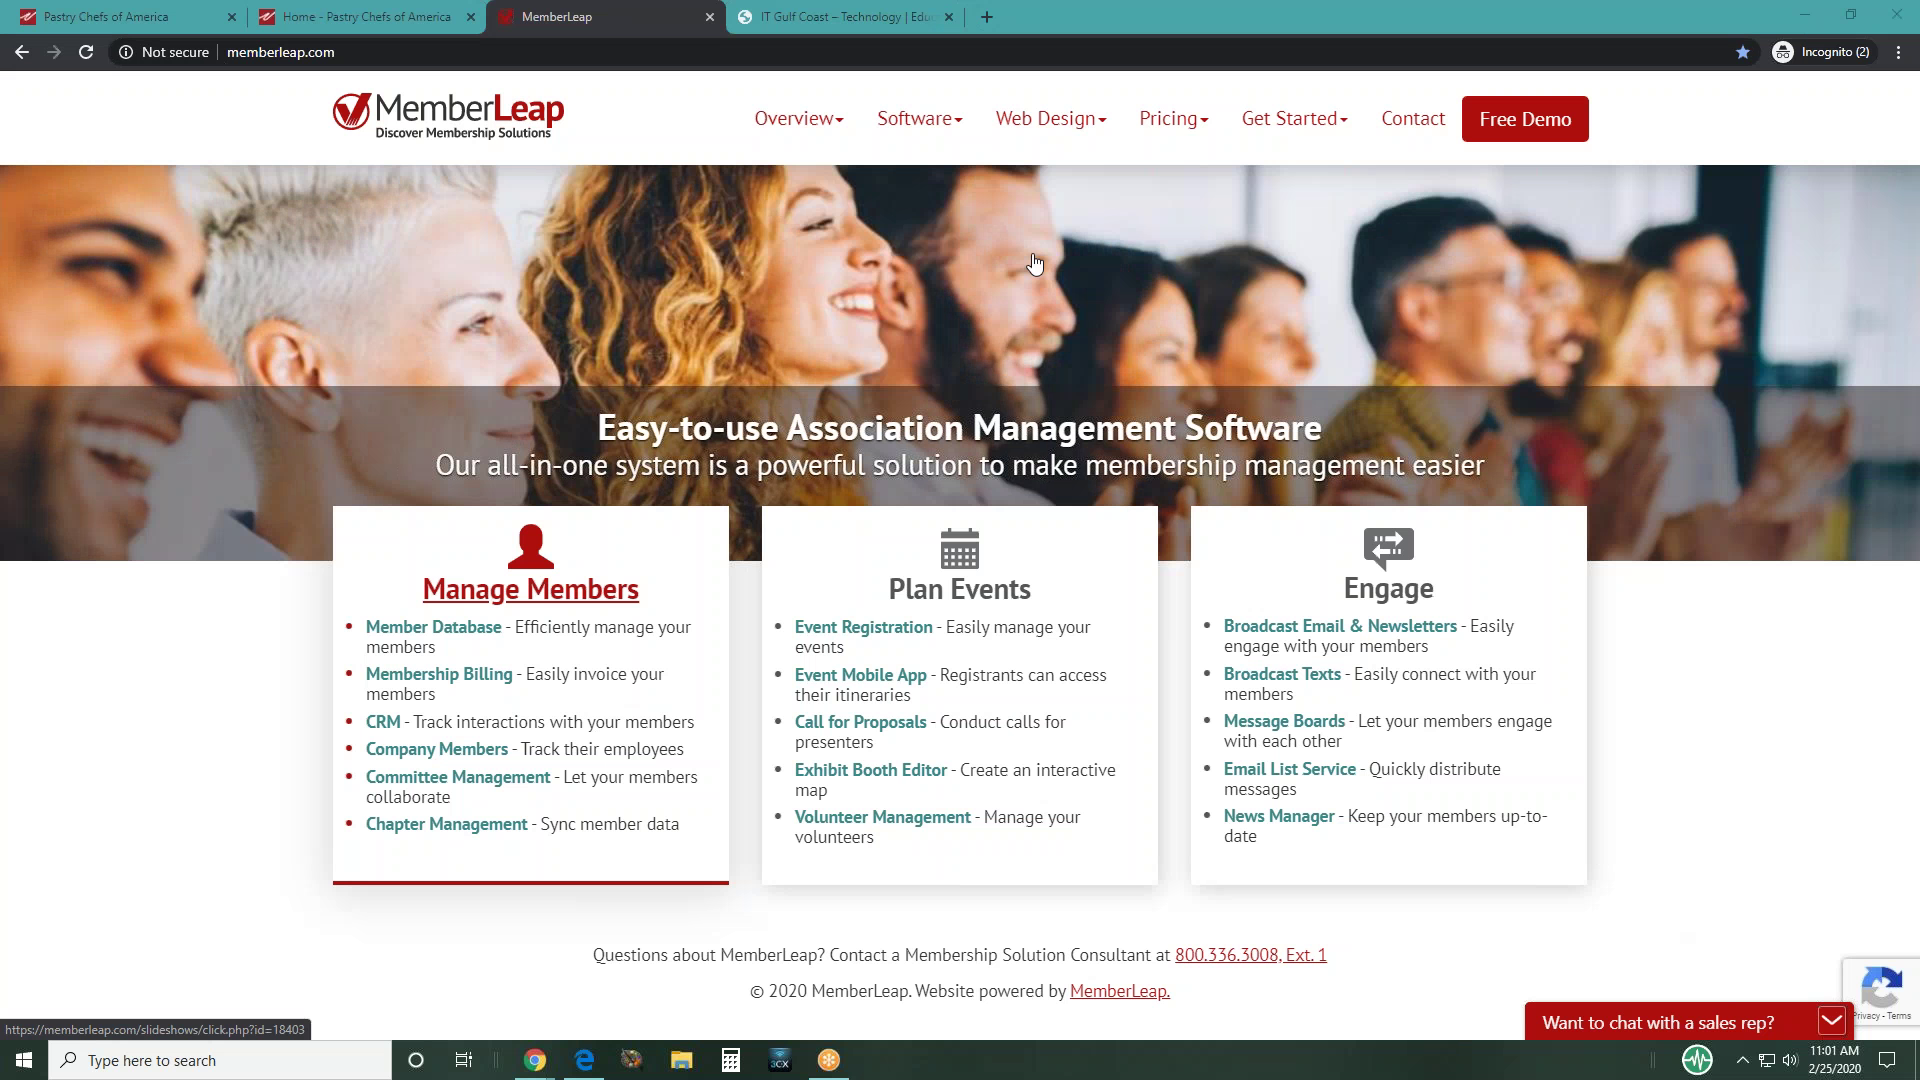Open Chrome three-dot menu
Viewport: 1920px width, 1080px height.
tap(1898, 52)
